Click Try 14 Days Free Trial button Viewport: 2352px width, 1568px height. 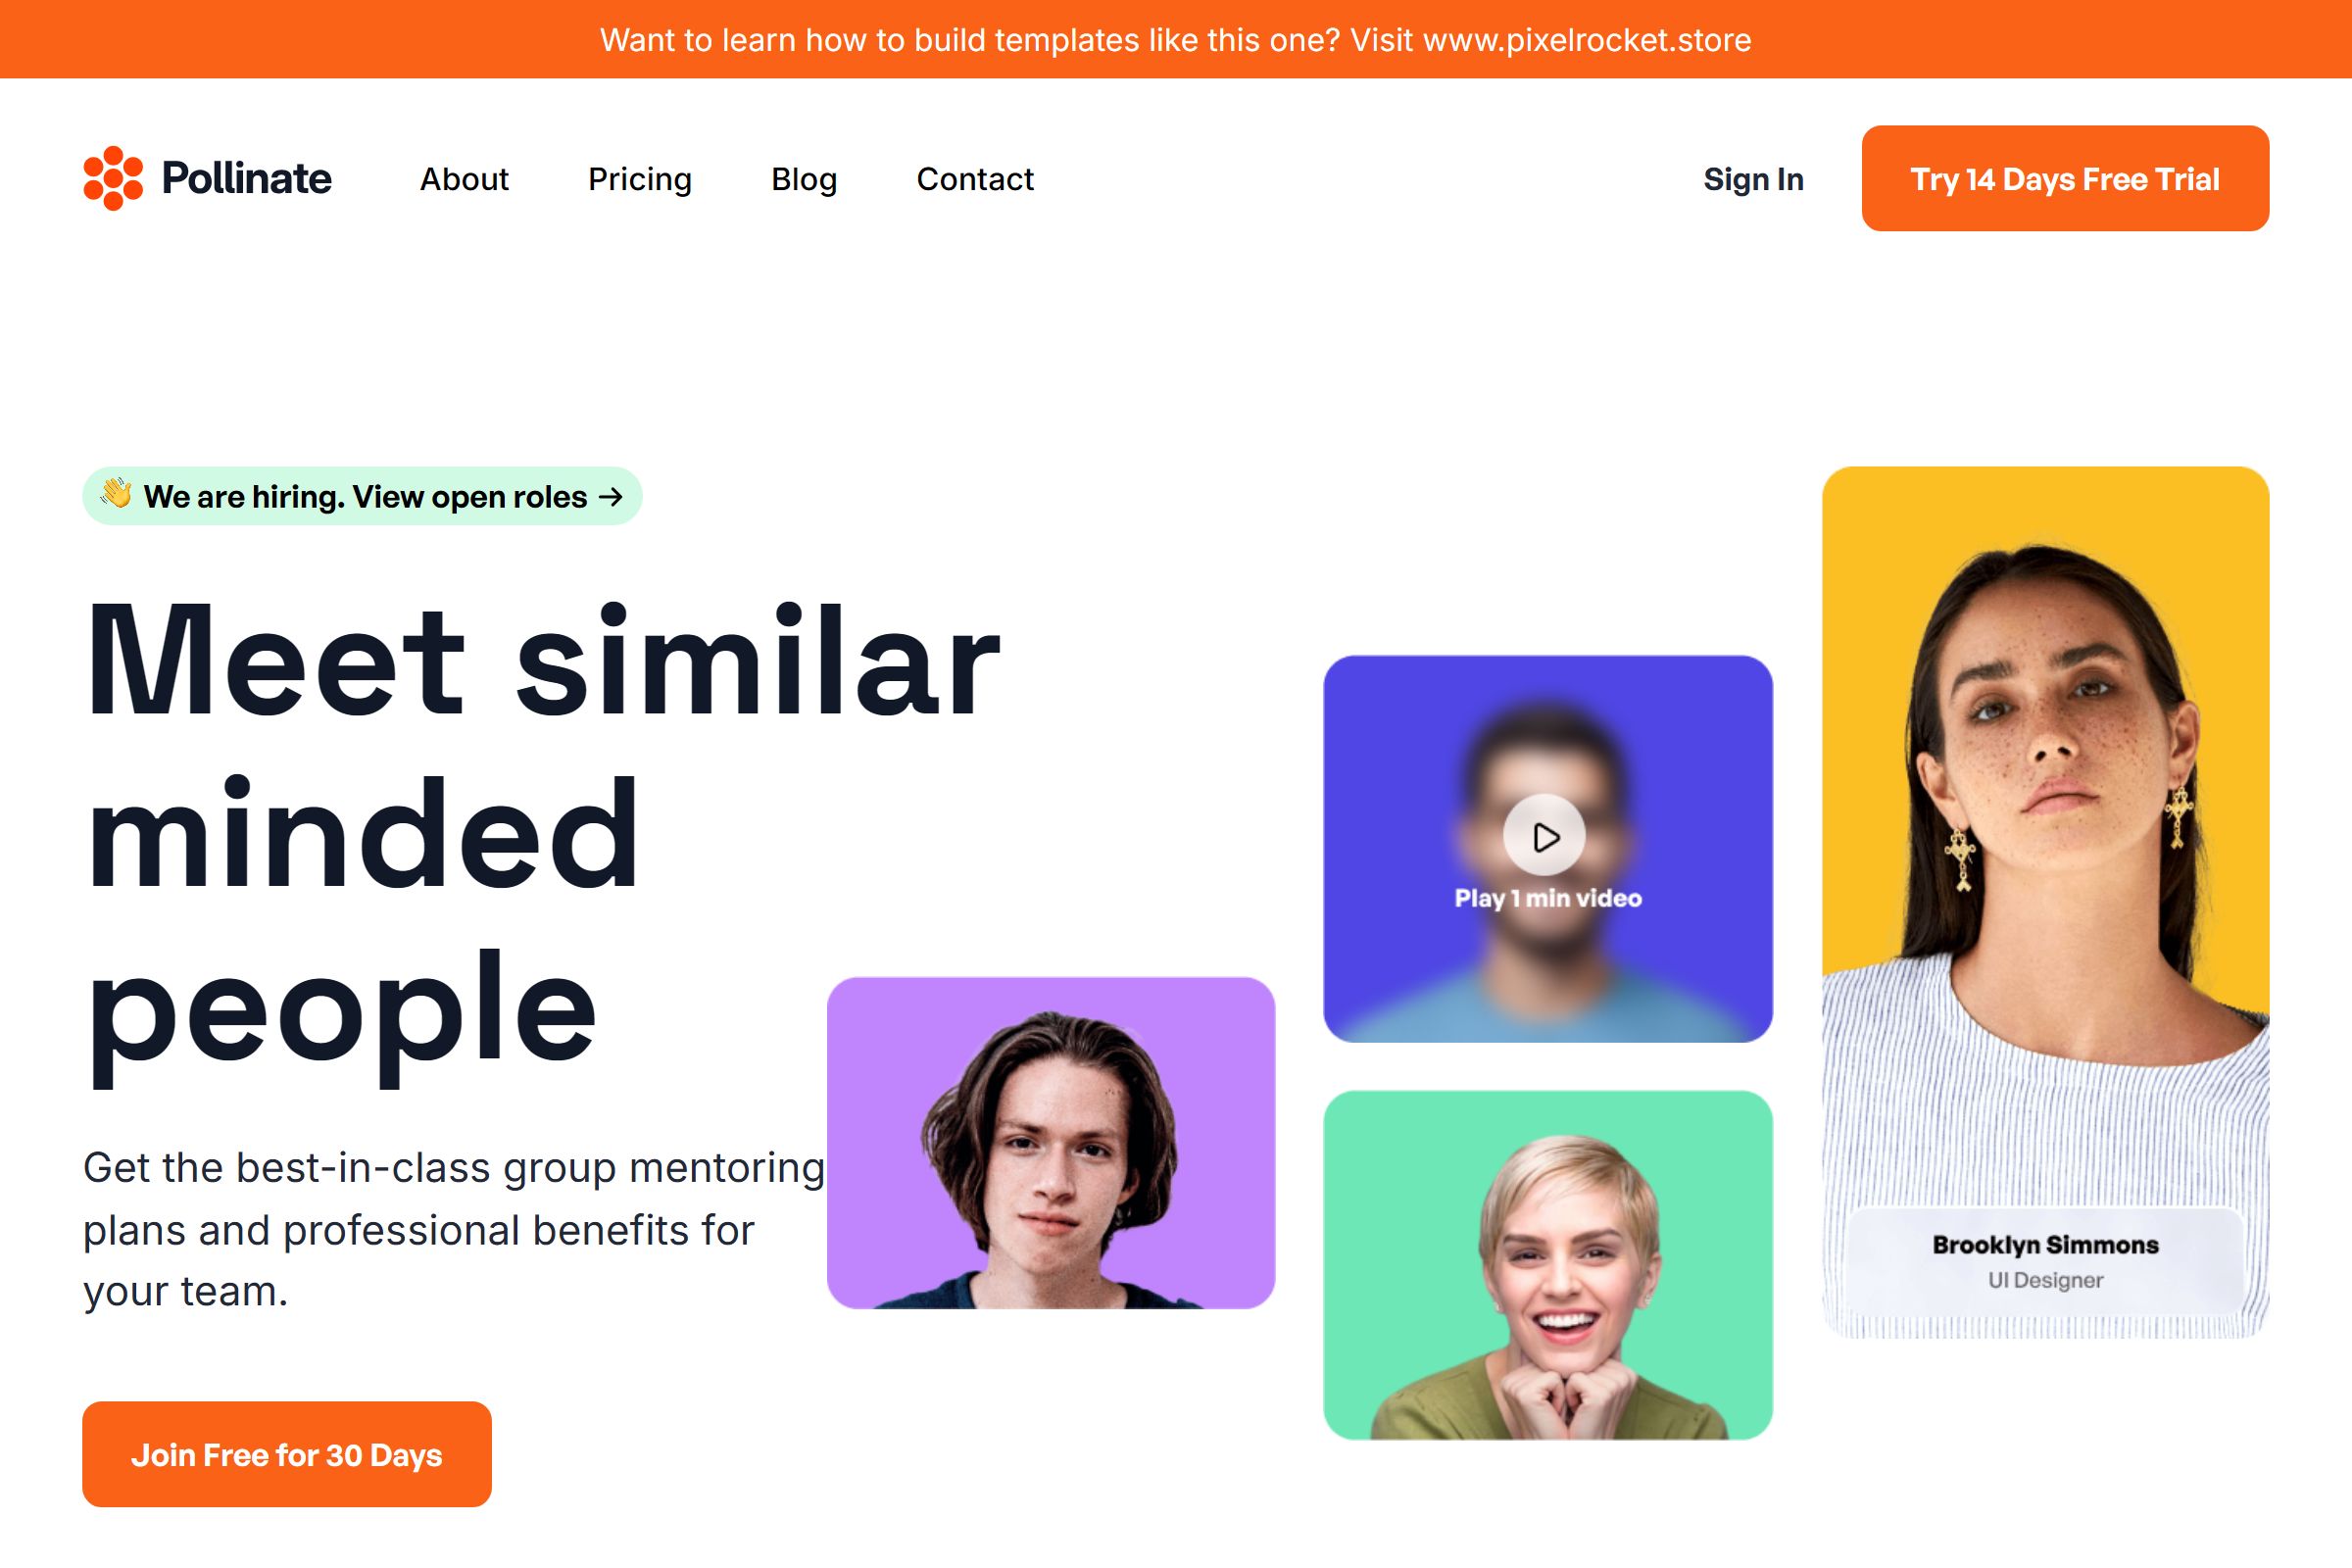(x=2065, y=178)
